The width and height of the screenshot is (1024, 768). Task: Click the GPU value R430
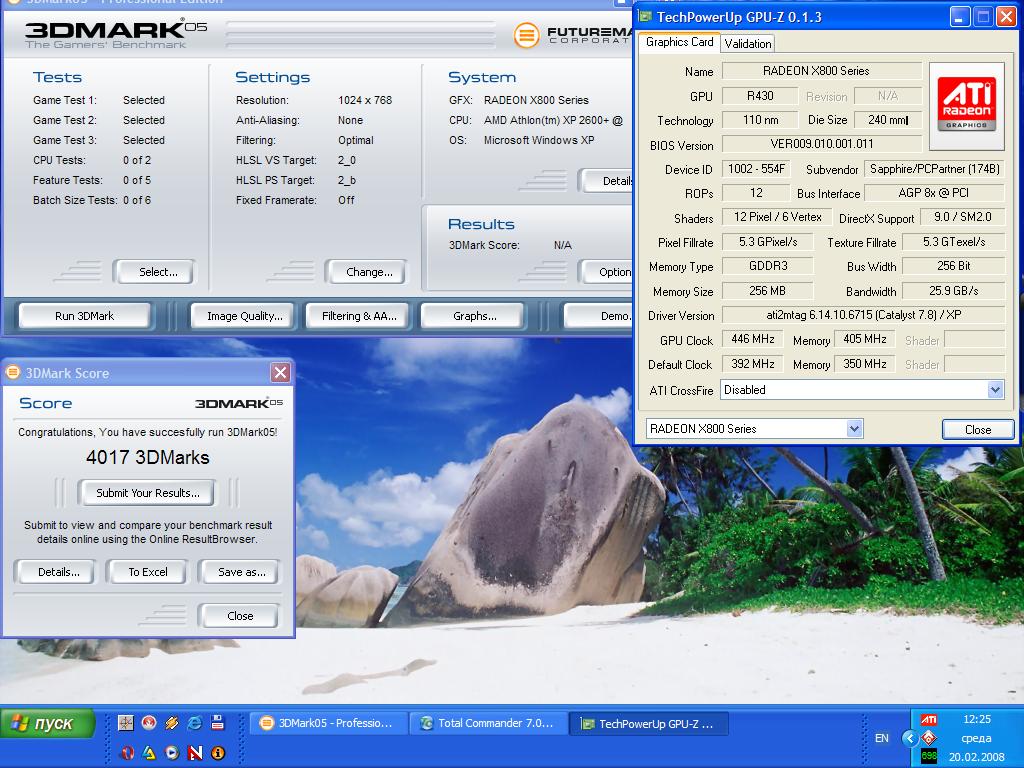point(760,95)
